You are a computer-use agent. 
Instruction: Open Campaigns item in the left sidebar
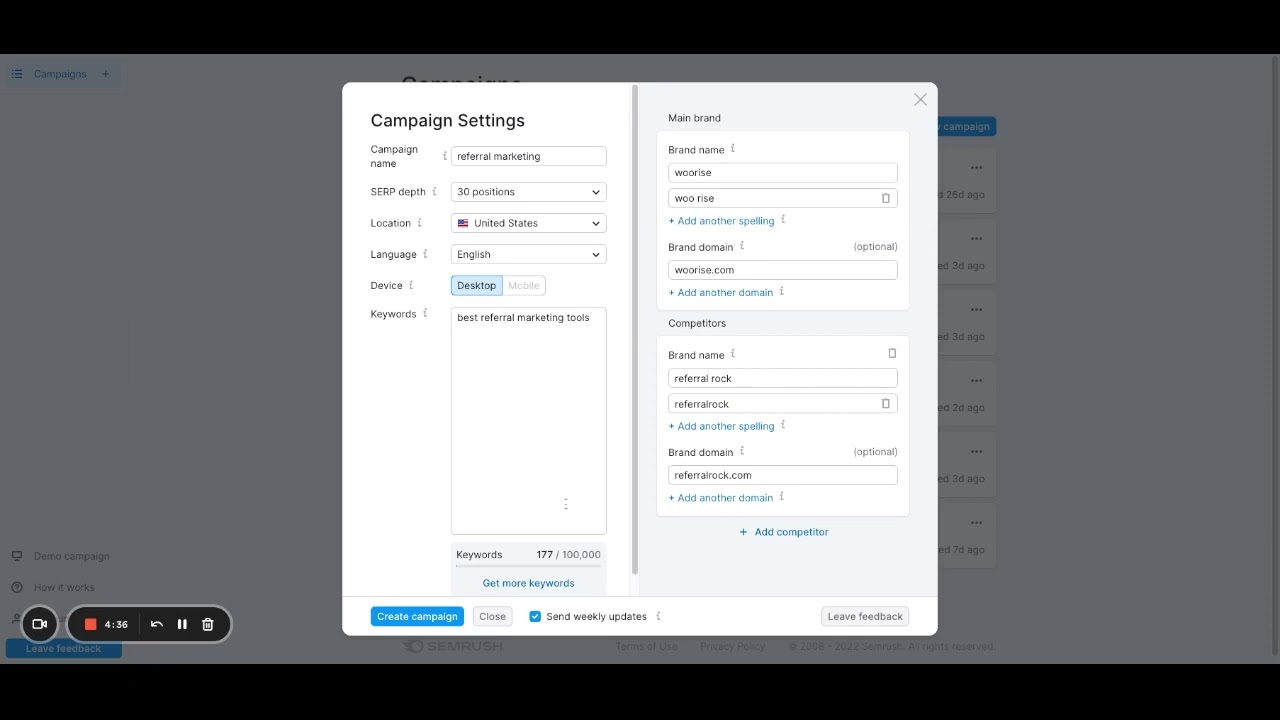tap(60, 74)
